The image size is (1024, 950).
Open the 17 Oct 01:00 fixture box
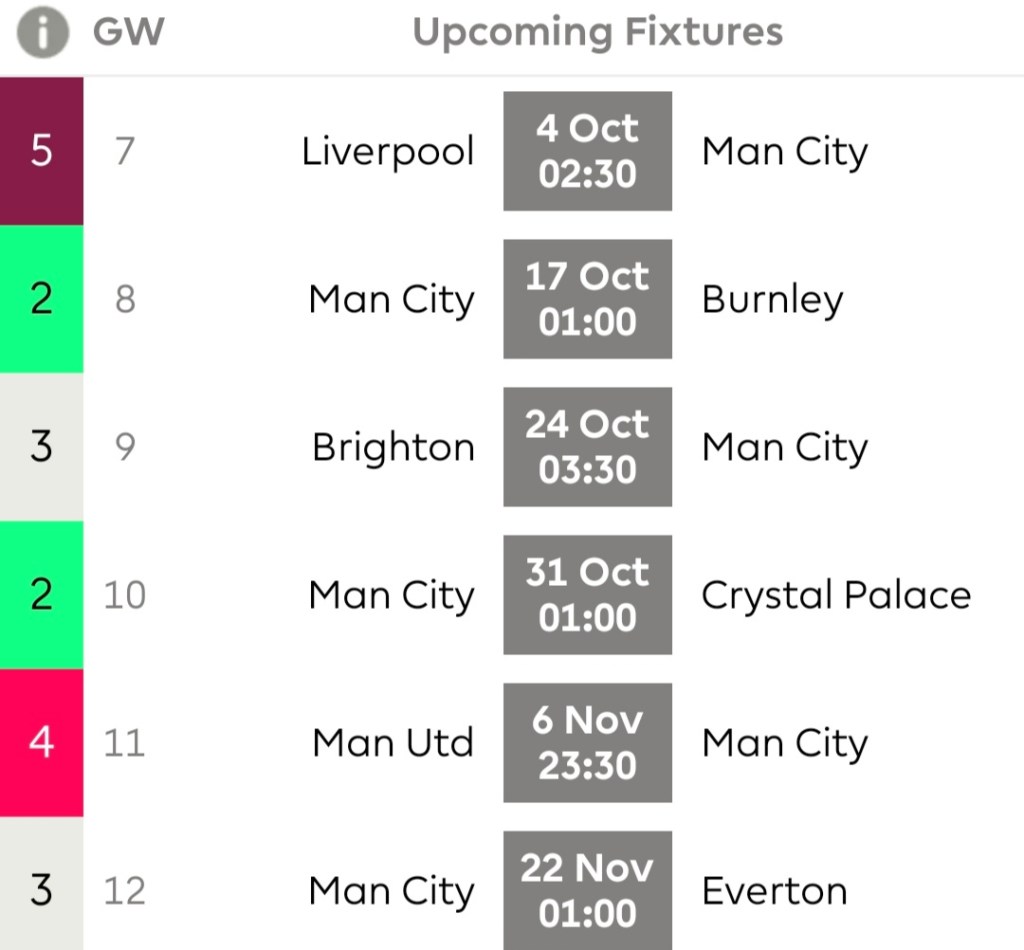click(587, 299)
